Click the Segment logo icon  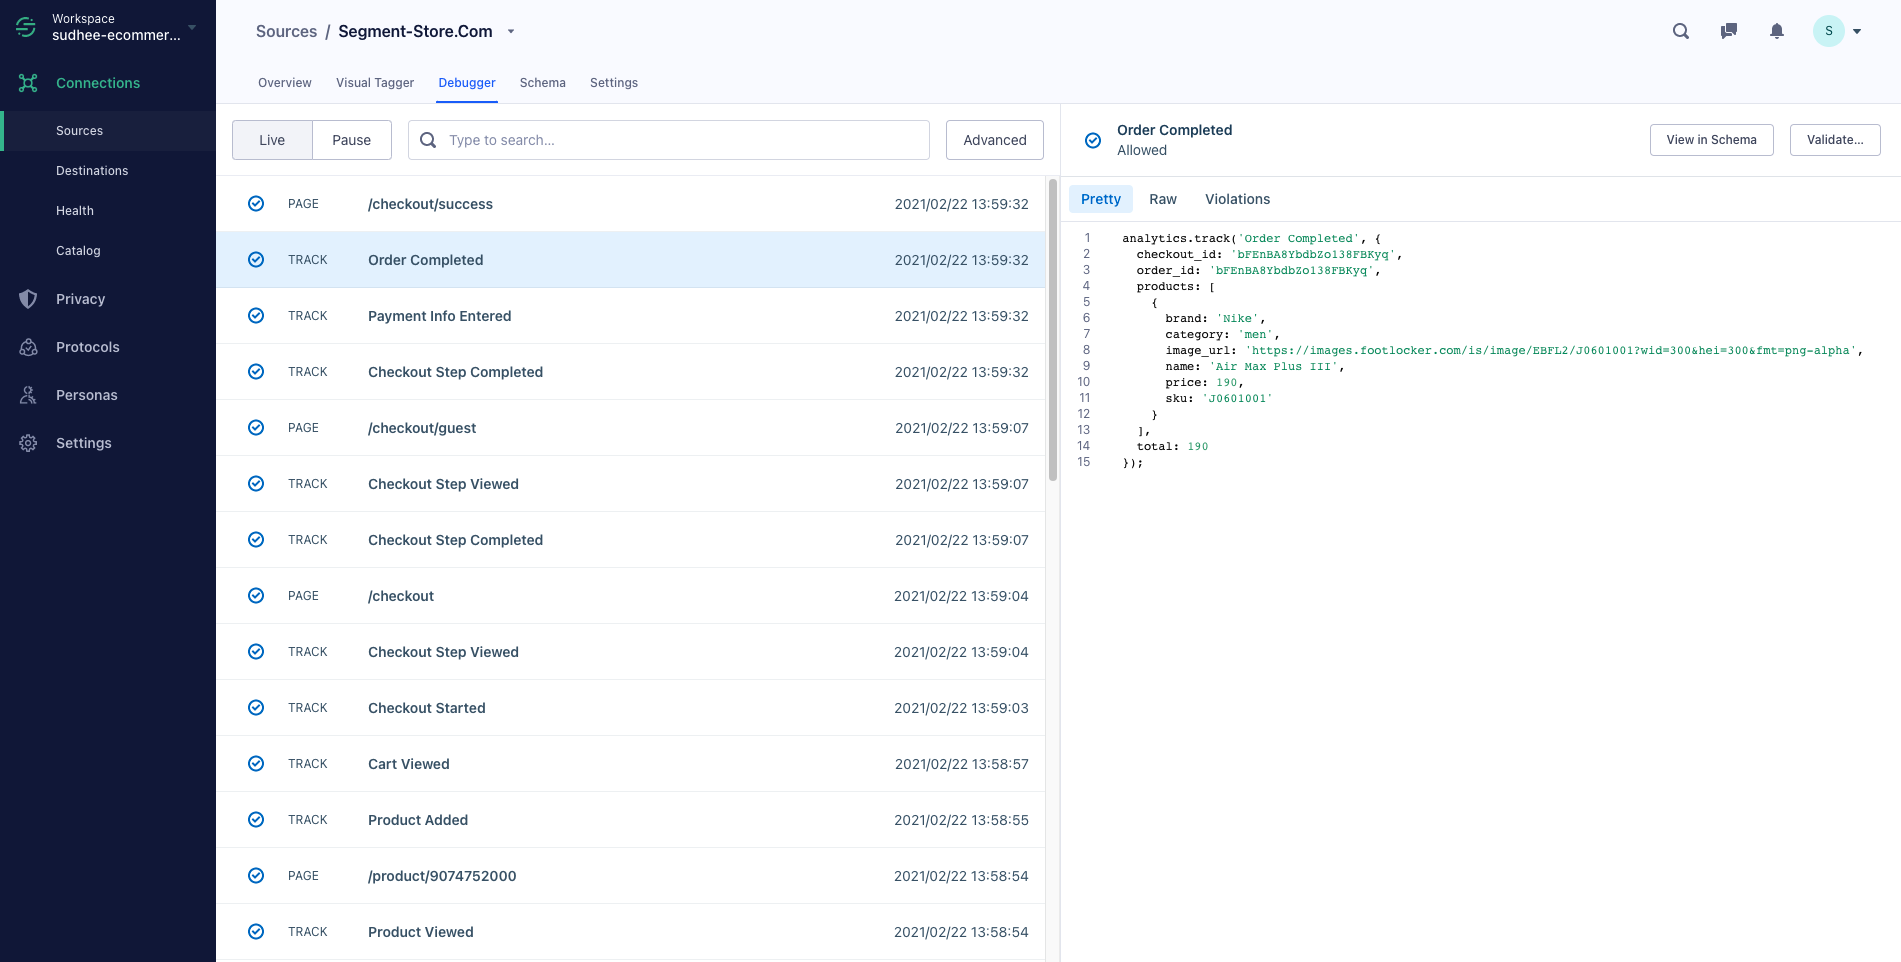pyautogui.click(x=26, y=27)
